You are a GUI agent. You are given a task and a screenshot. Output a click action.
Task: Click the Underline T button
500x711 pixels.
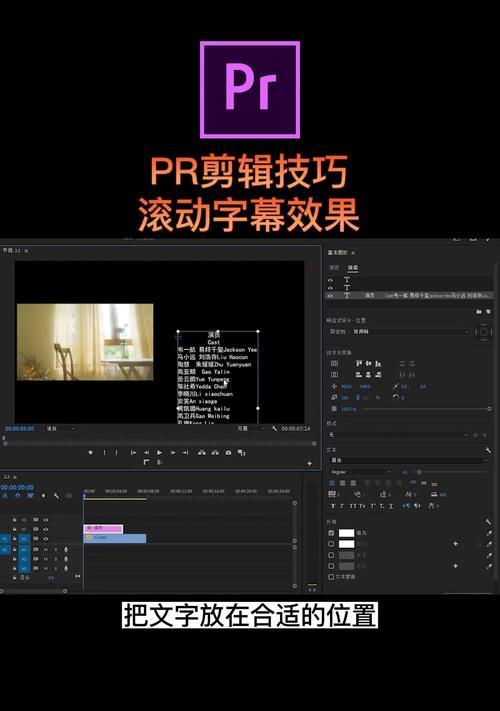click(391, 506)
